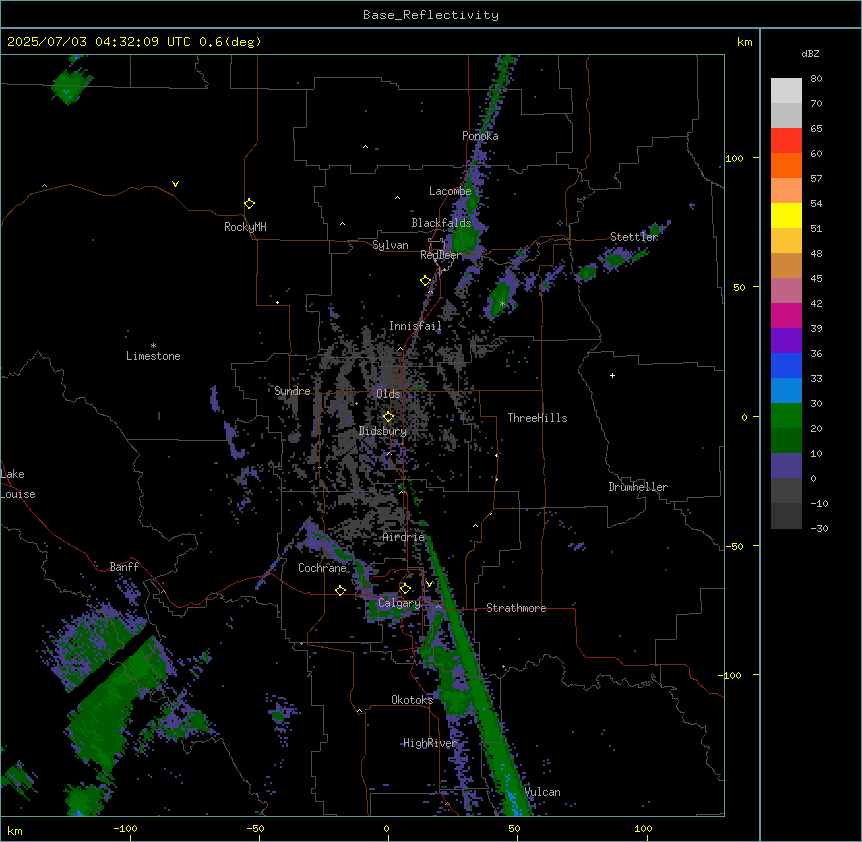The width and height of the screenshot is (862, 842).
Task: Click the royal blue 33–36 dBZ legend swatch
Action: (786, 366)
